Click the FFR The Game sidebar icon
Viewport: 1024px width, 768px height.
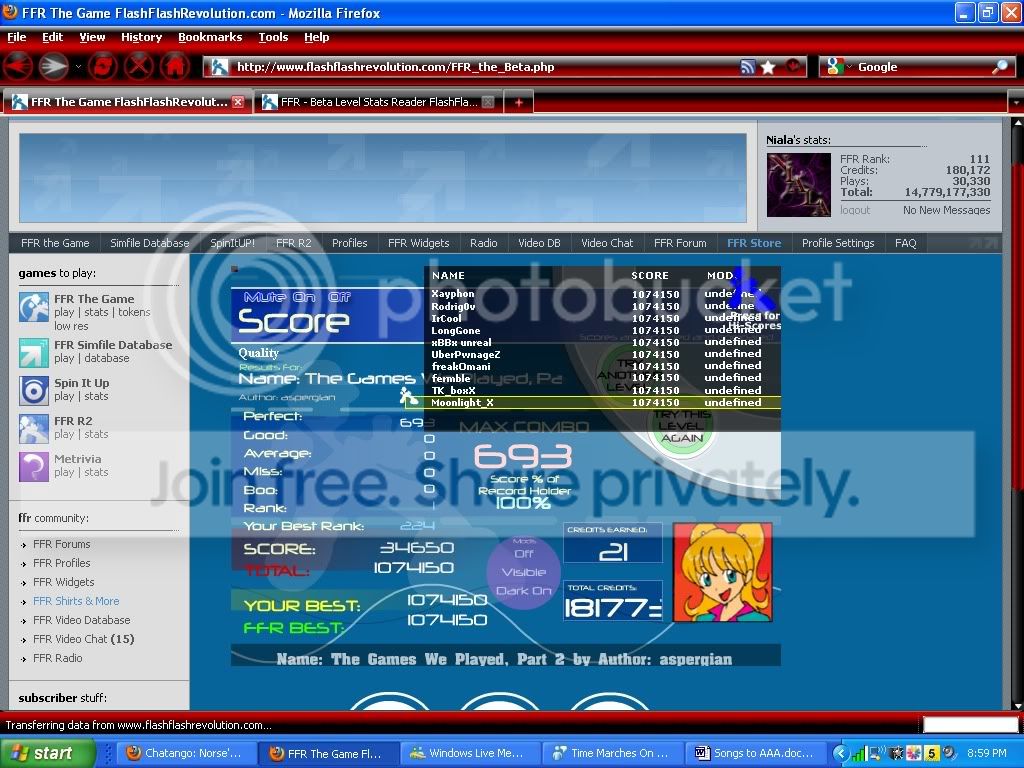coord(34,307)
